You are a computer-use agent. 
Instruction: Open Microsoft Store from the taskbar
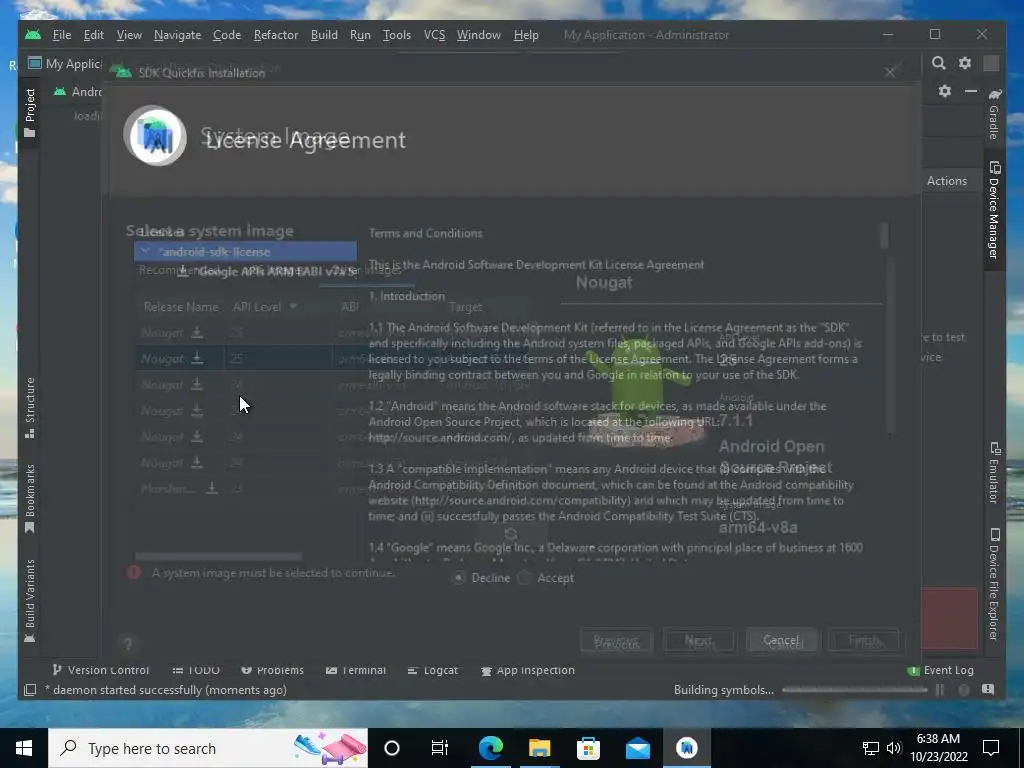pos(588,748)
